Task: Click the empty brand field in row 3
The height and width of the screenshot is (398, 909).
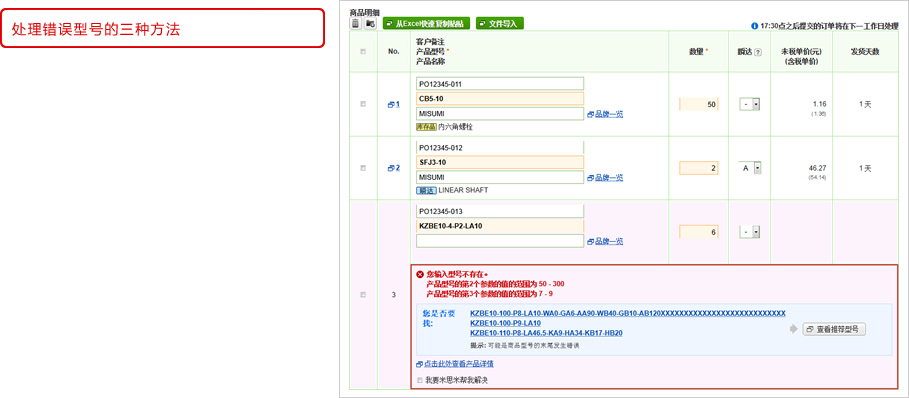Action: (500, 241)
